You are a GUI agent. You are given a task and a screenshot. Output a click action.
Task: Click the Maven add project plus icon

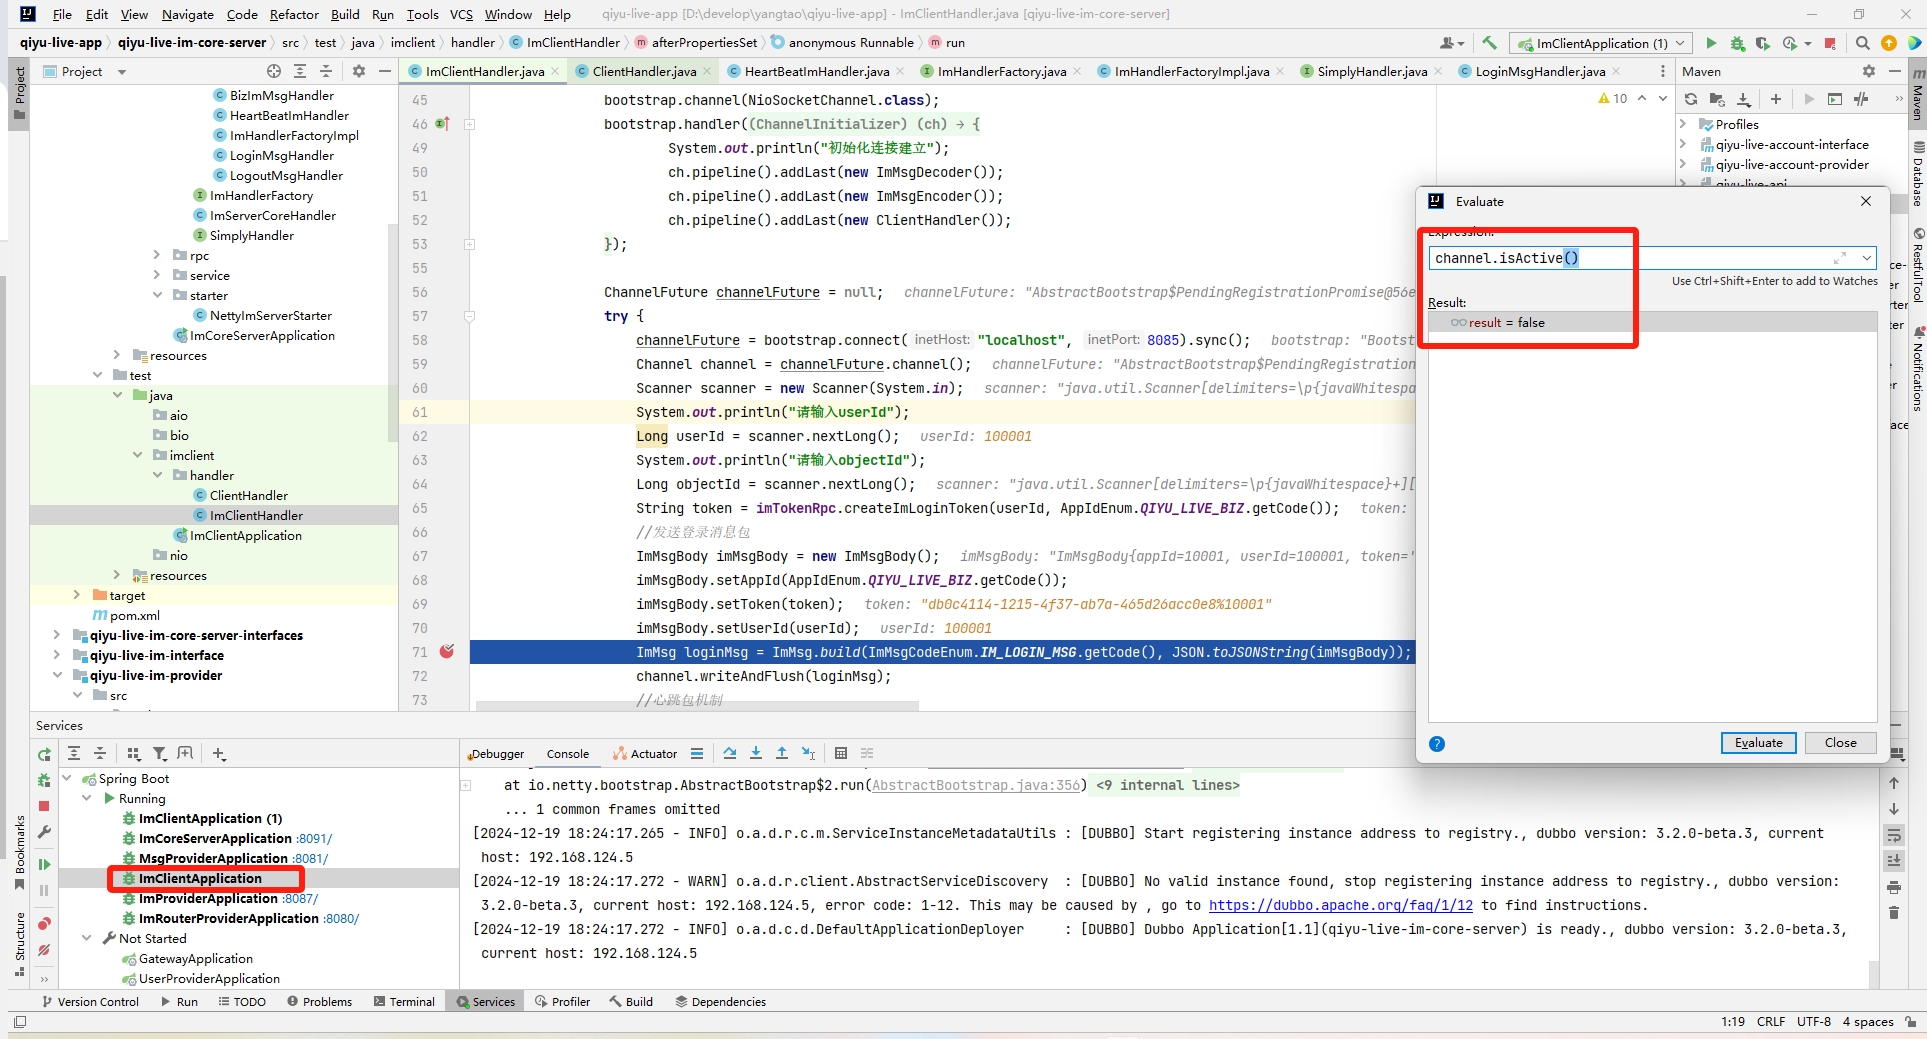(1776, 99)
